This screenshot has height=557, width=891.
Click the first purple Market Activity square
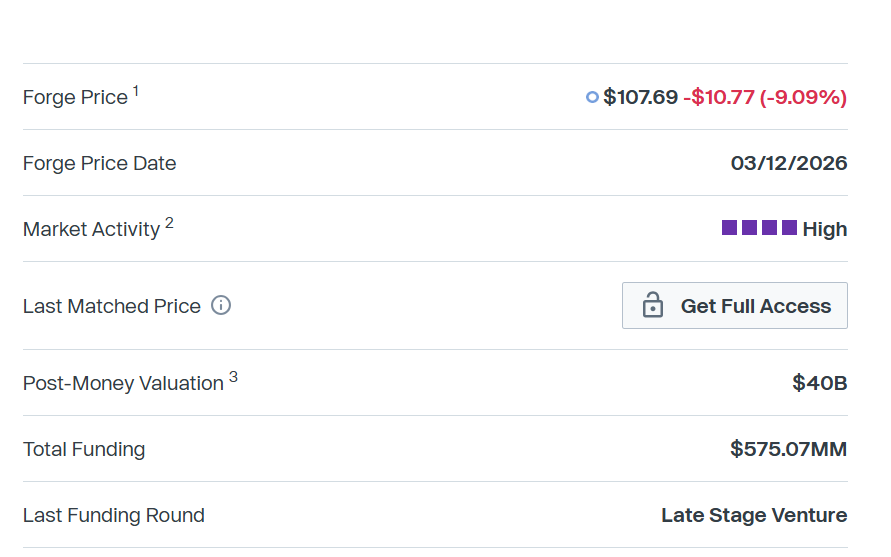coord(729,228)
